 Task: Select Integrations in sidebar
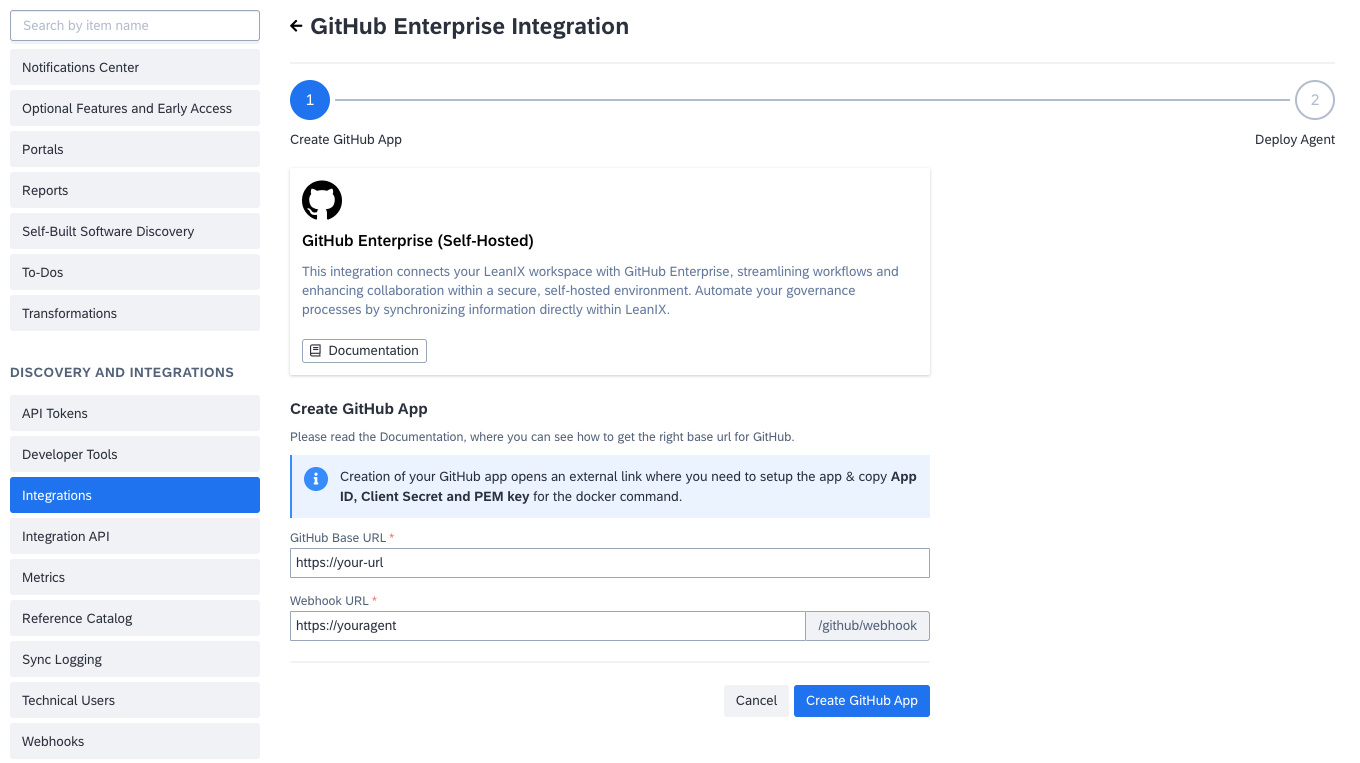click(135, 496)
